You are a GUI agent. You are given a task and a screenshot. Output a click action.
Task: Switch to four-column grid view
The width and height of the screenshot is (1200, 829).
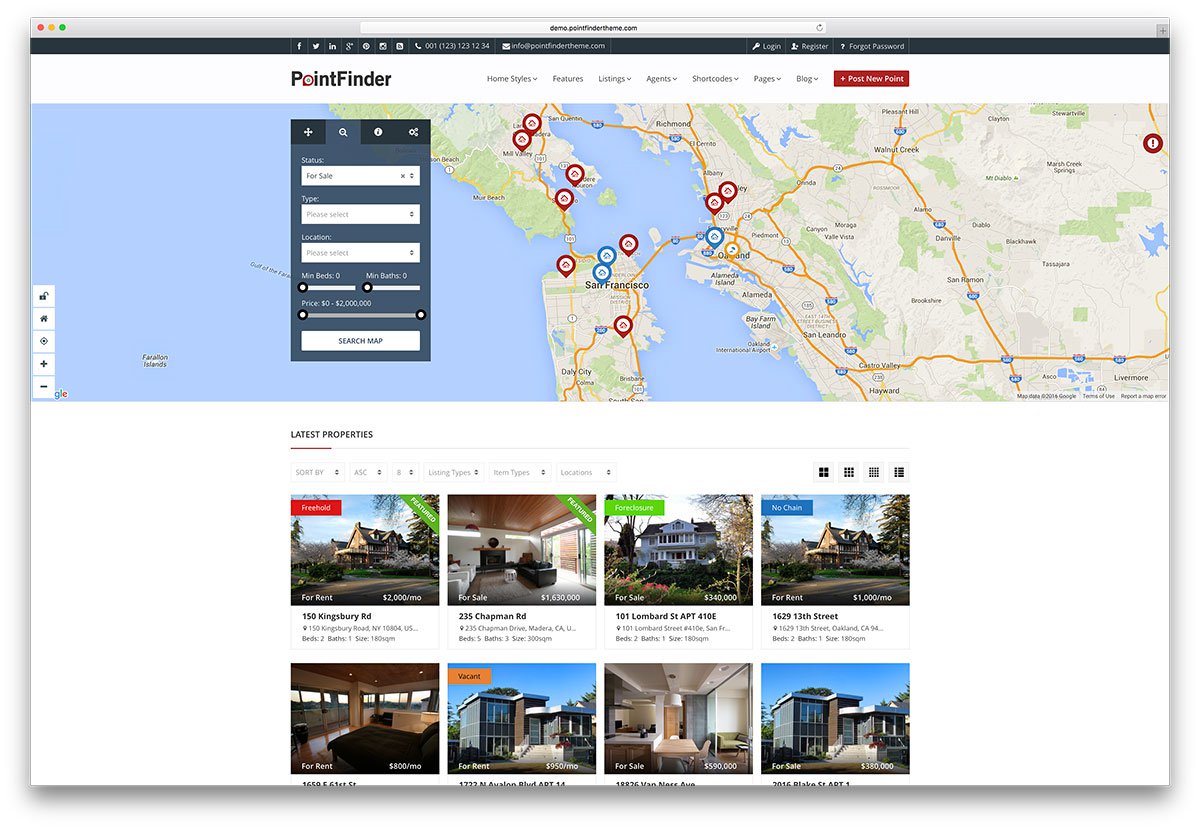[x=874, y=472]
